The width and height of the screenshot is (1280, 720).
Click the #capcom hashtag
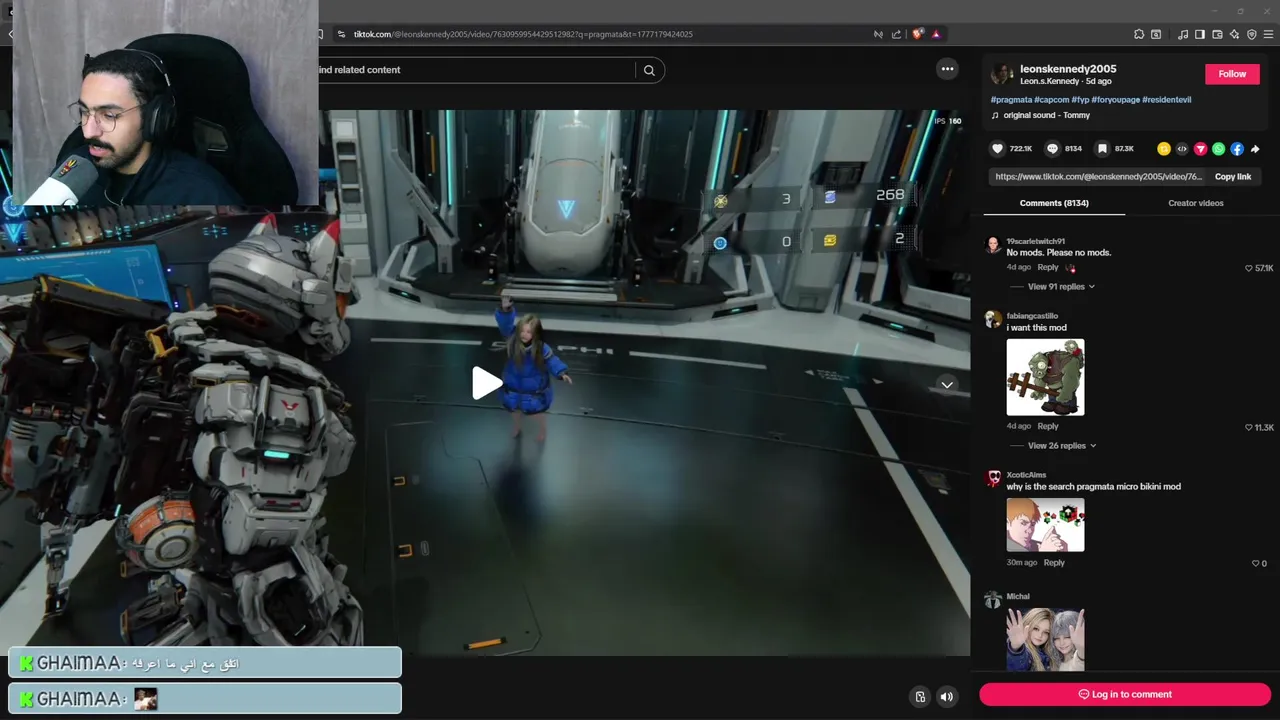1051,100
